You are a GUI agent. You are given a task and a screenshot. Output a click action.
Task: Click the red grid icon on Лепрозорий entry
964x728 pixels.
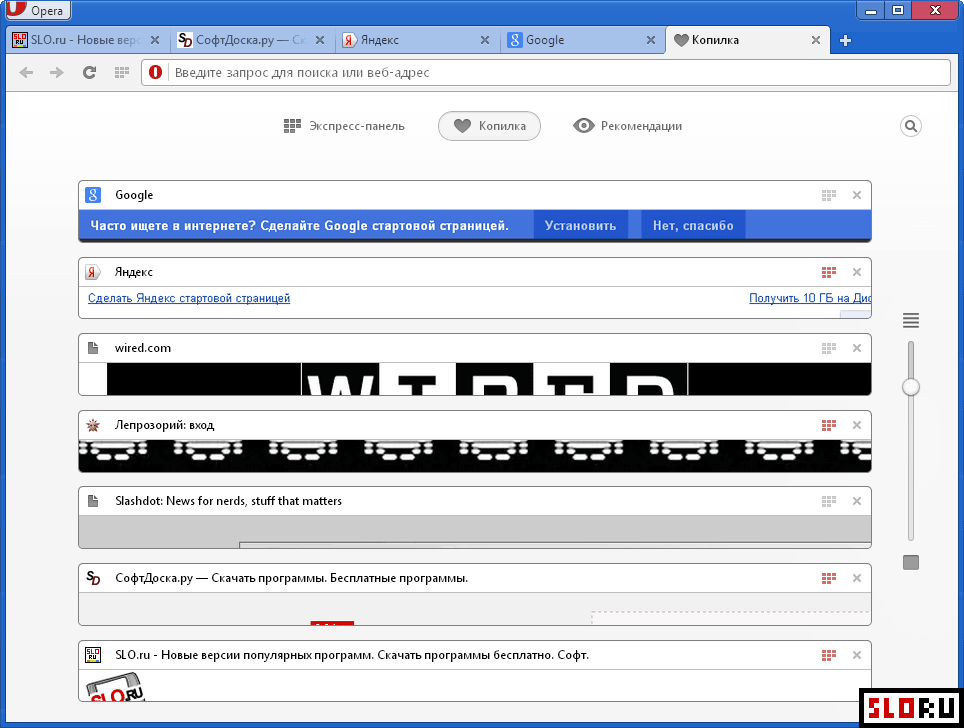[x=829, y=425]
